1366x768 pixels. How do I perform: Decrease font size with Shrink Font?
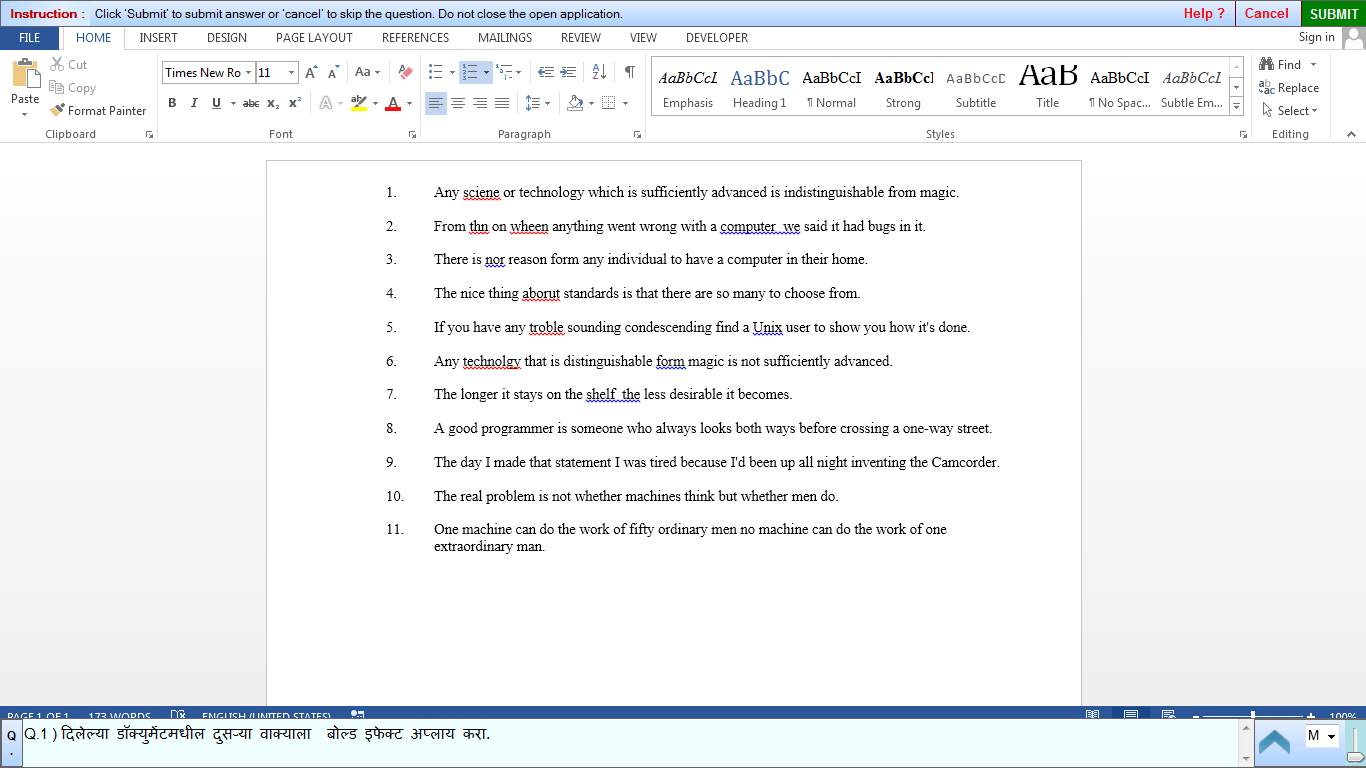click(333, 72)
